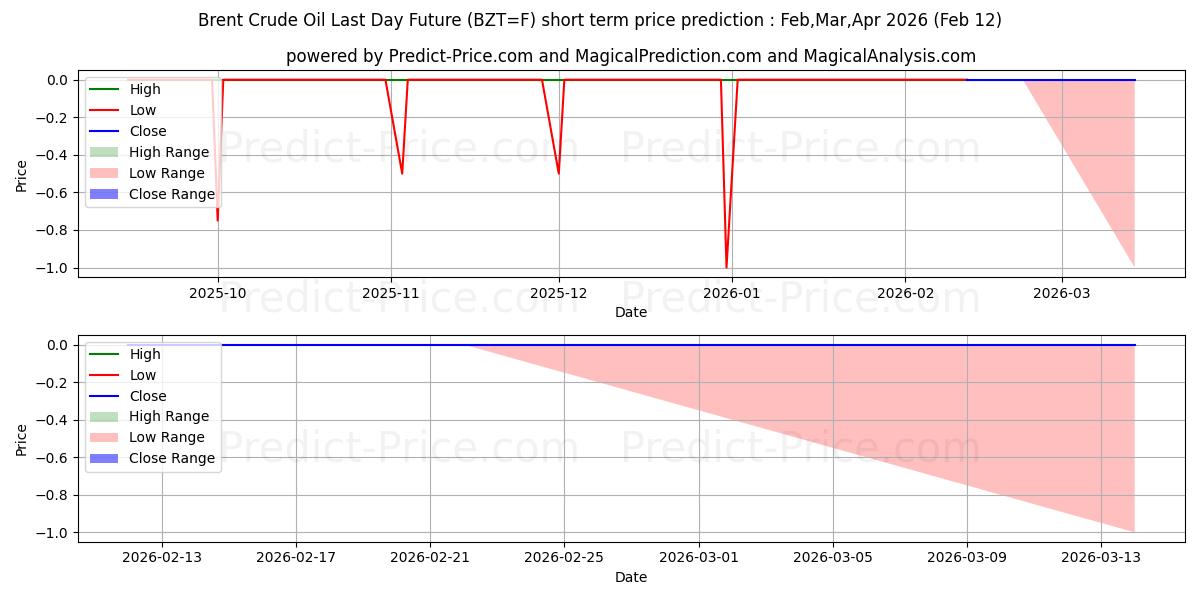This screenshot has height=600, width=1200.
Task: Click the High Range swatch in bottom legend
Action: click(103, 416)
